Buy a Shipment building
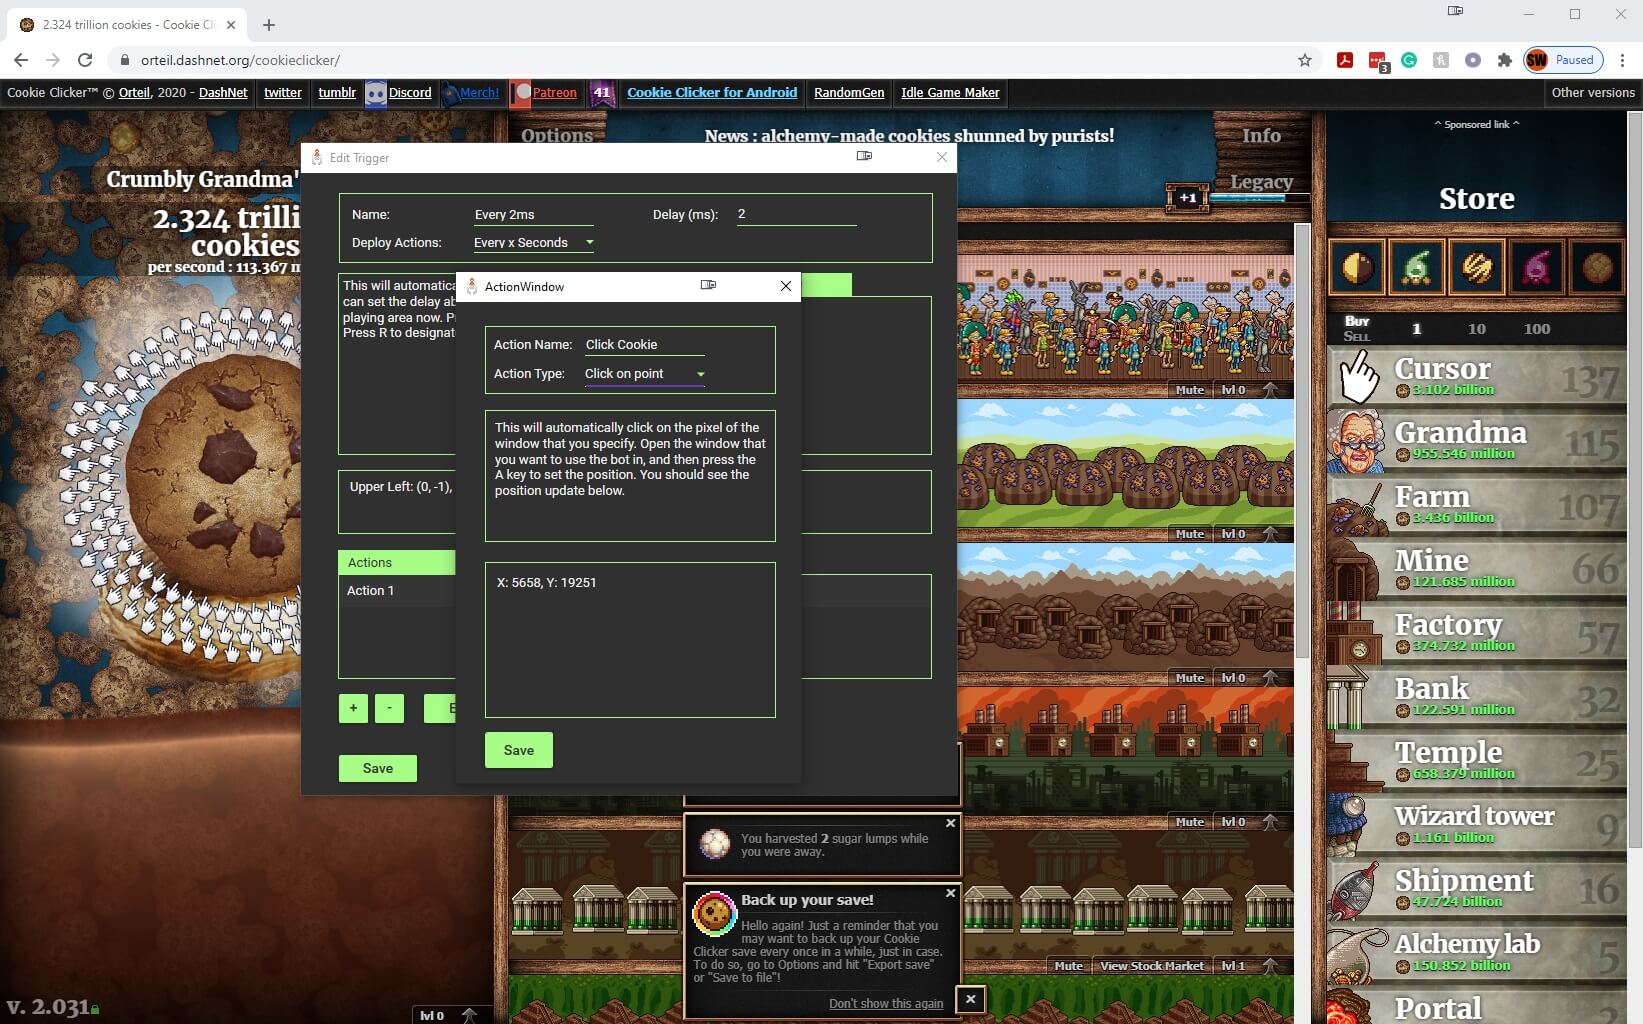 [x=1477, y=889]
